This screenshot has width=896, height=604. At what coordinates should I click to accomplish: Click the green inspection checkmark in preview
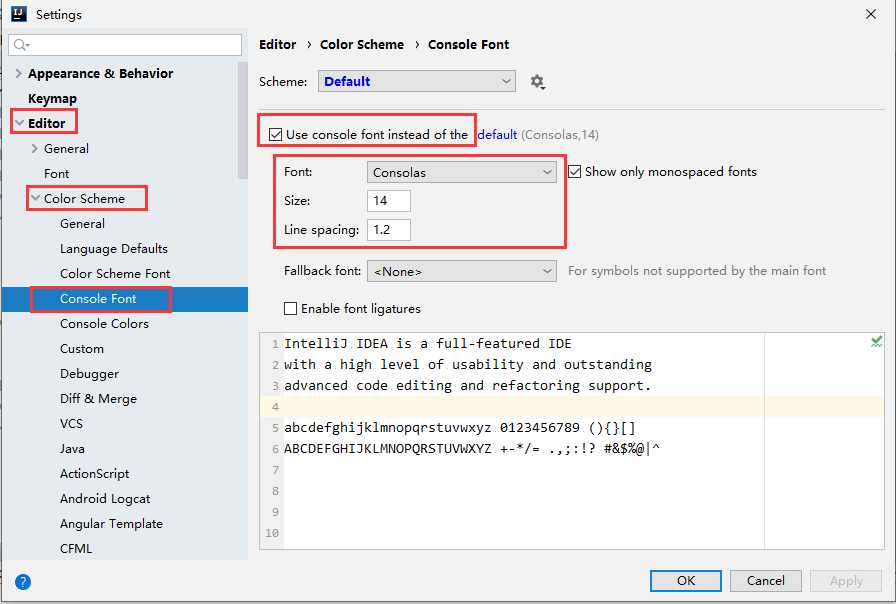point(876,342)
